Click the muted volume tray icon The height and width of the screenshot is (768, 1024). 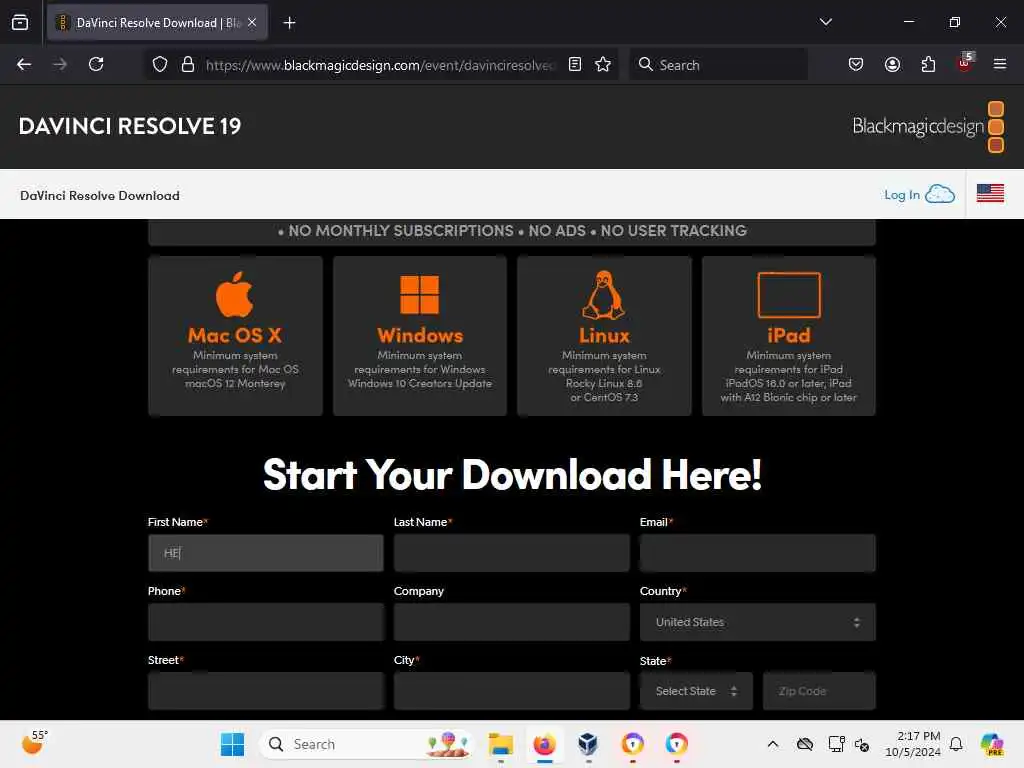click(x=862, y=744)
